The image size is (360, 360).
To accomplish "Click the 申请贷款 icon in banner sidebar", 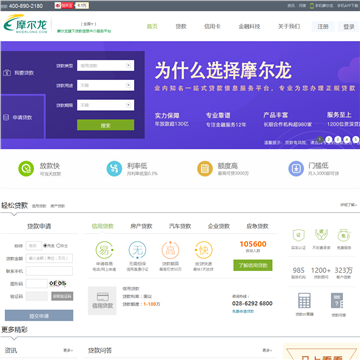I will click(6, 117).
